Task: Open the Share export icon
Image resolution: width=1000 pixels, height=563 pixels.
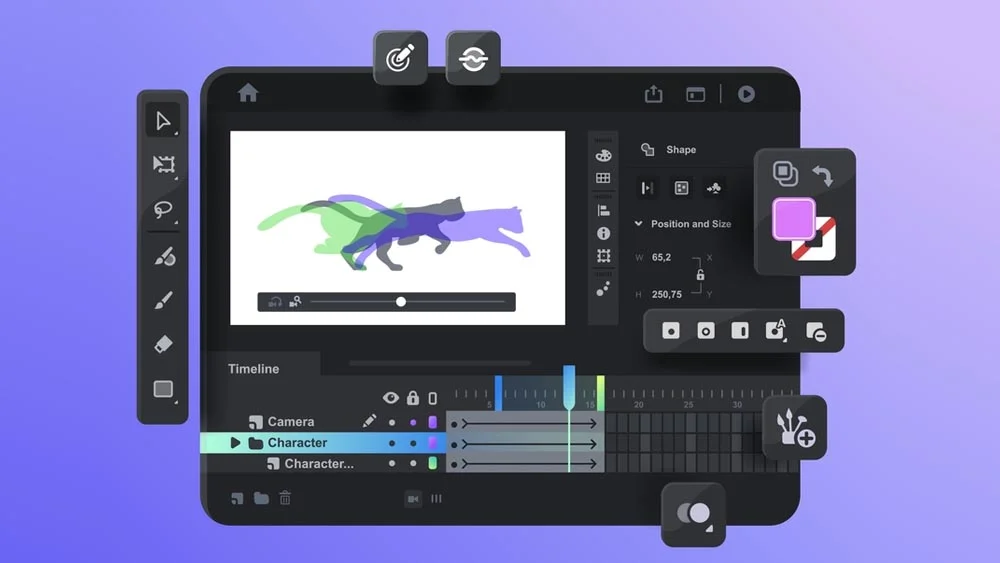Action: 653,94
